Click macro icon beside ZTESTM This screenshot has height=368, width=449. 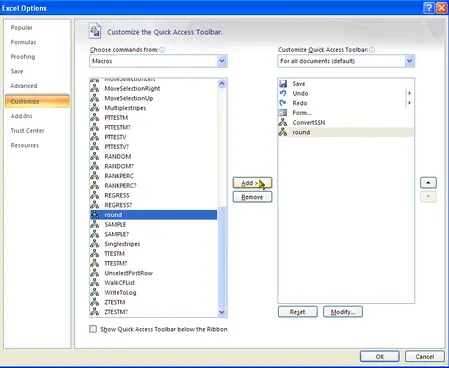pyautogui.click(x=95, y=302)
